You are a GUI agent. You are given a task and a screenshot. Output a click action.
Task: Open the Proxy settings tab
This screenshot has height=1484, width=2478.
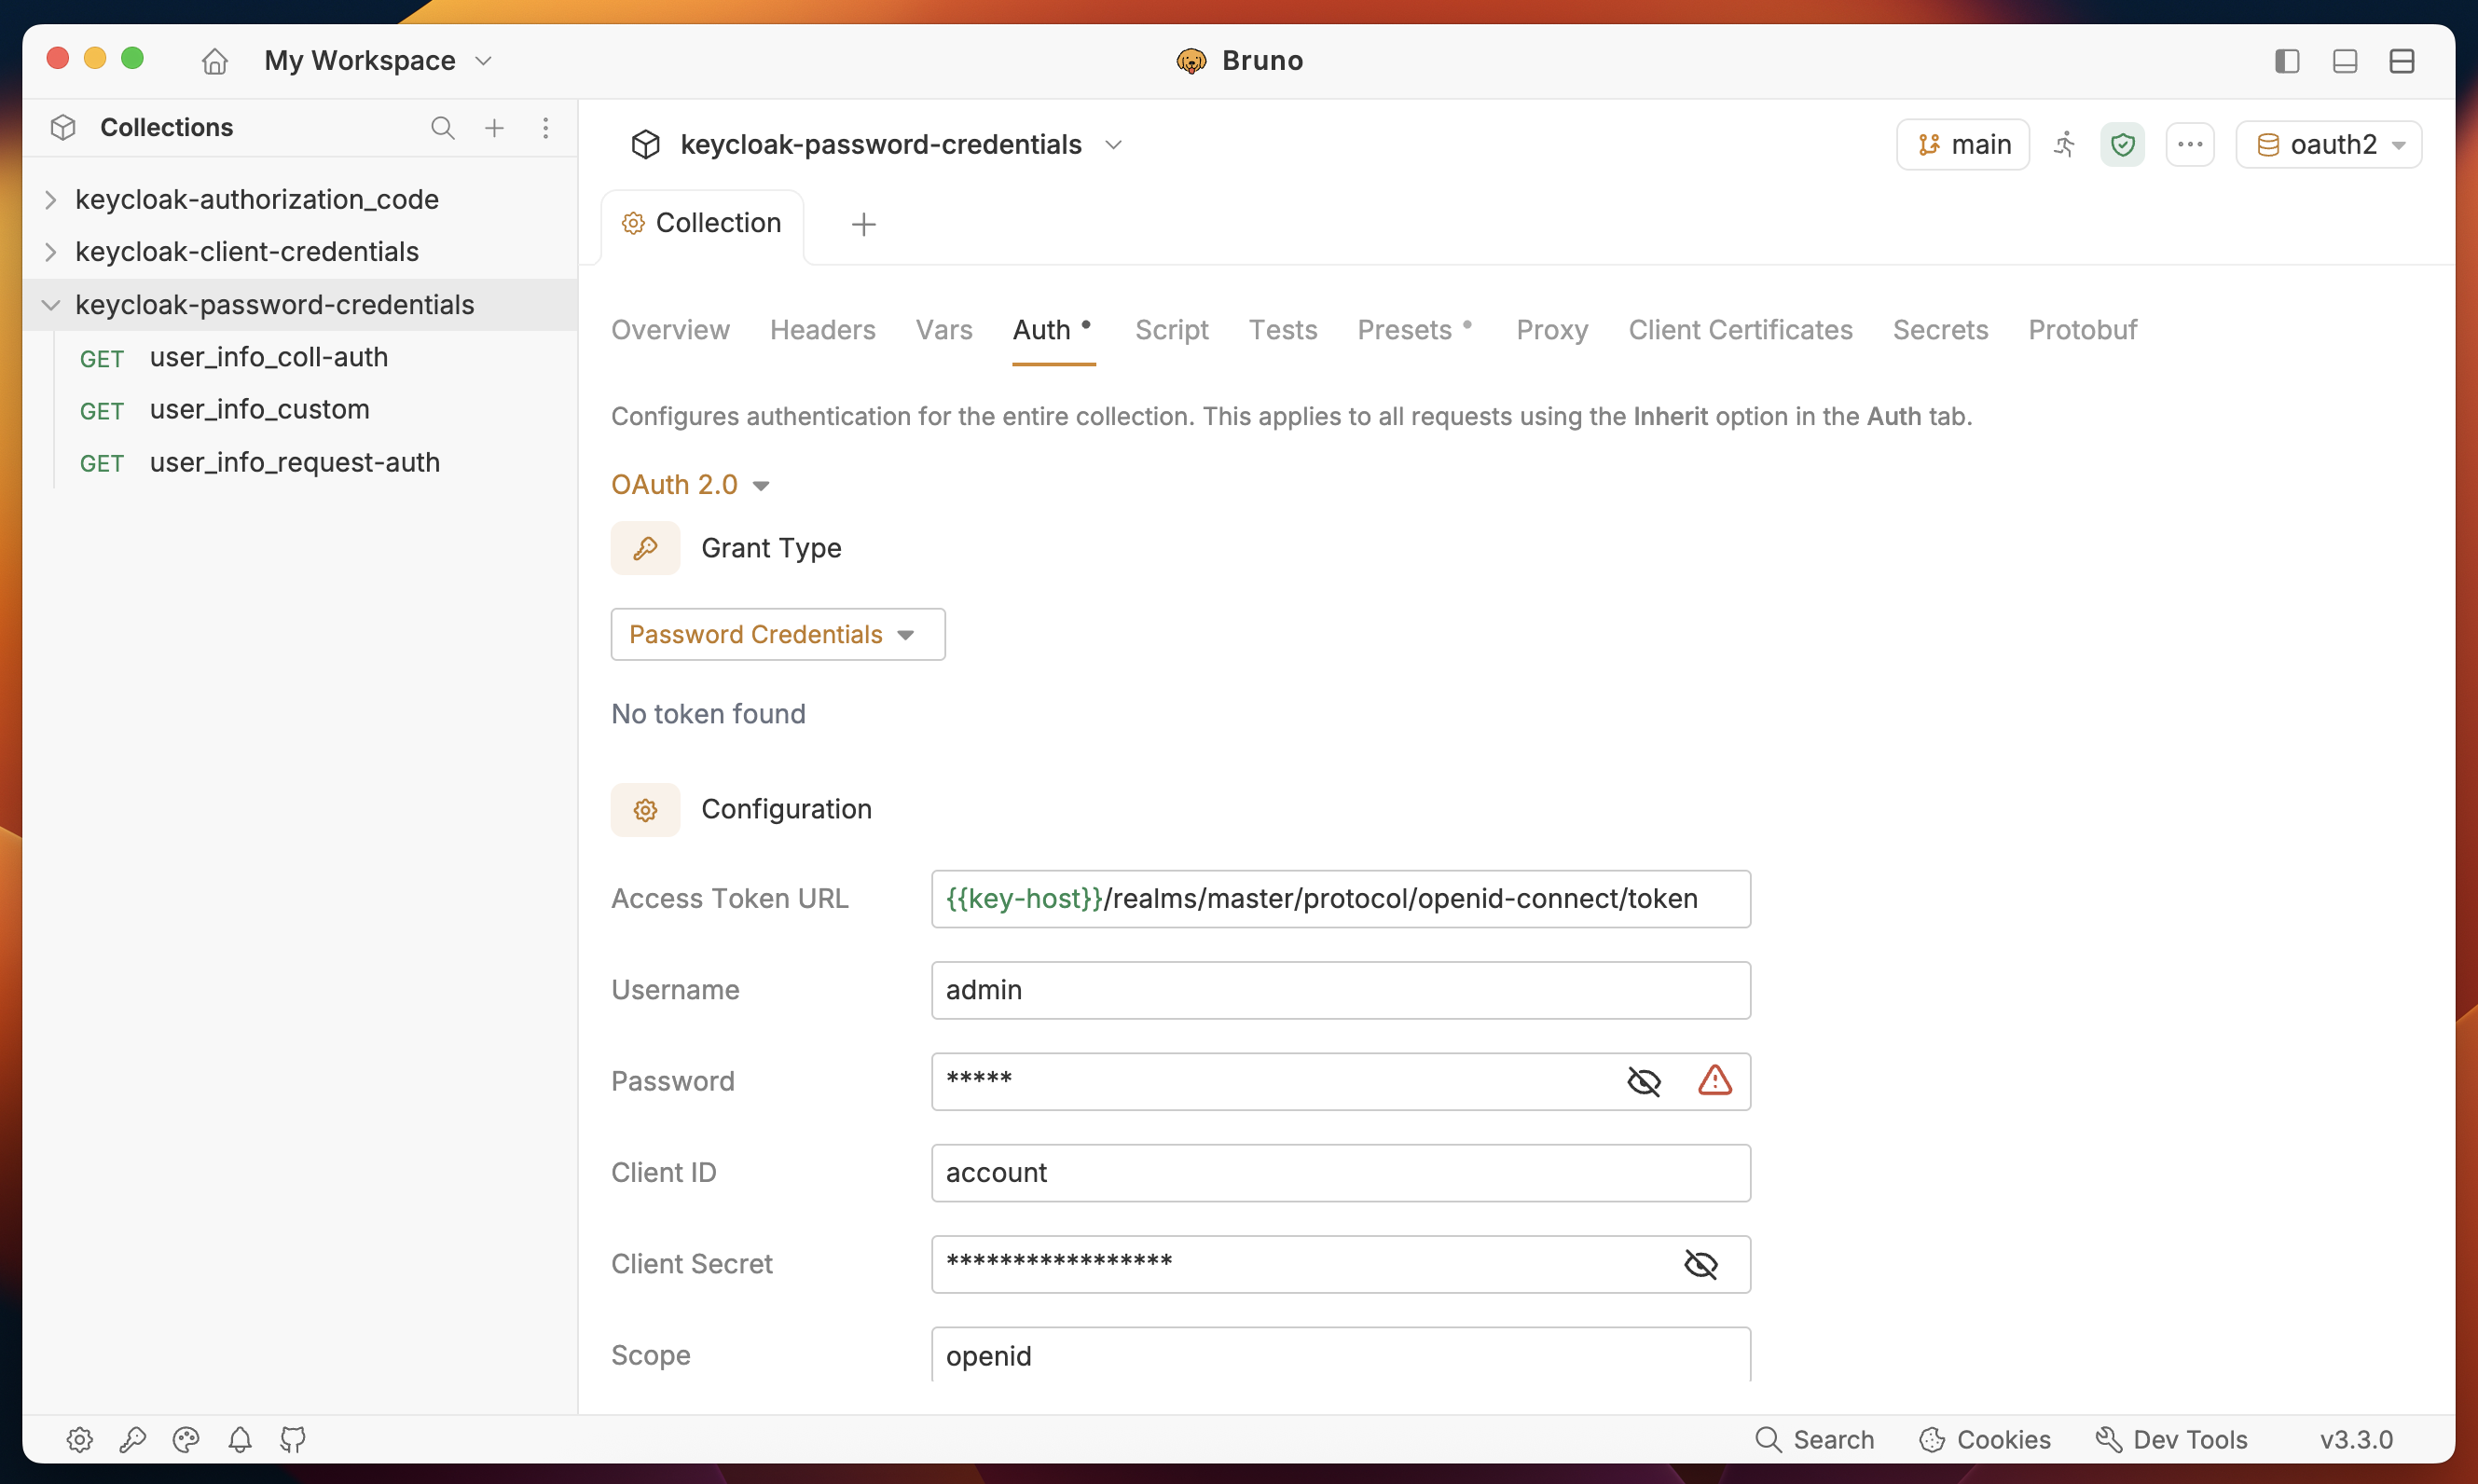tap(1552, 330)
